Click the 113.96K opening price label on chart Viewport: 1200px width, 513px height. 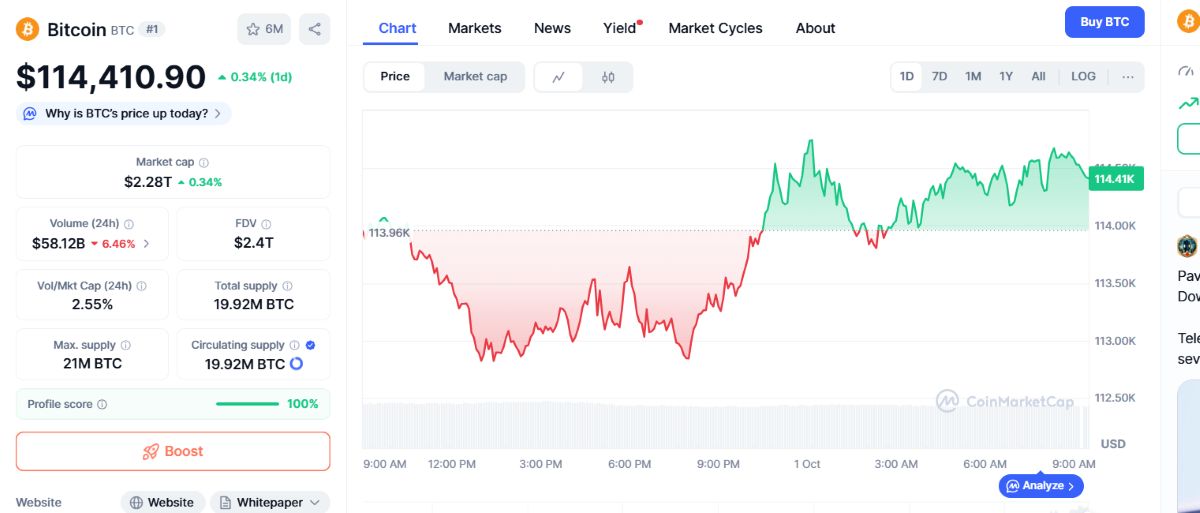click(x=389, y=232)
